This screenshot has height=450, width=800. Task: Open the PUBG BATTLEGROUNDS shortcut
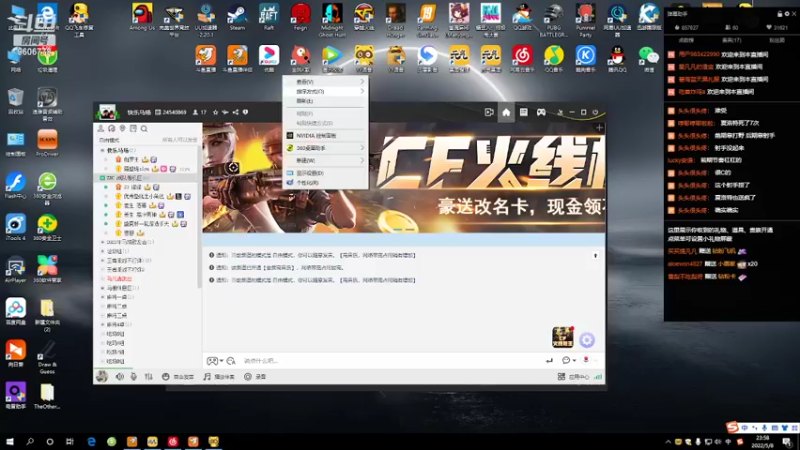click(554, 20)
